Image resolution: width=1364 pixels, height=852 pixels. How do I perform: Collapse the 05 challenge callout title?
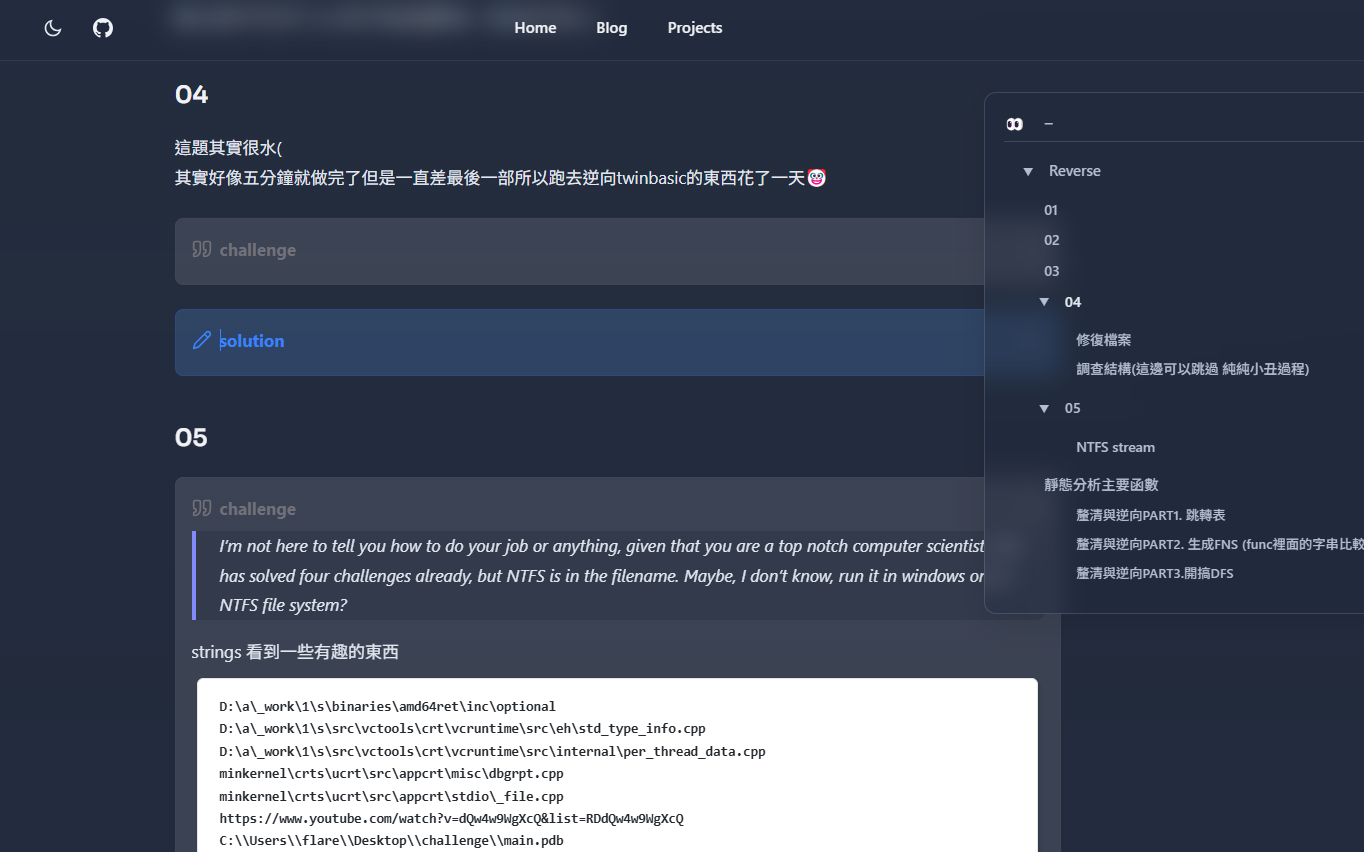pyautogui.click(x=258, y=509)
